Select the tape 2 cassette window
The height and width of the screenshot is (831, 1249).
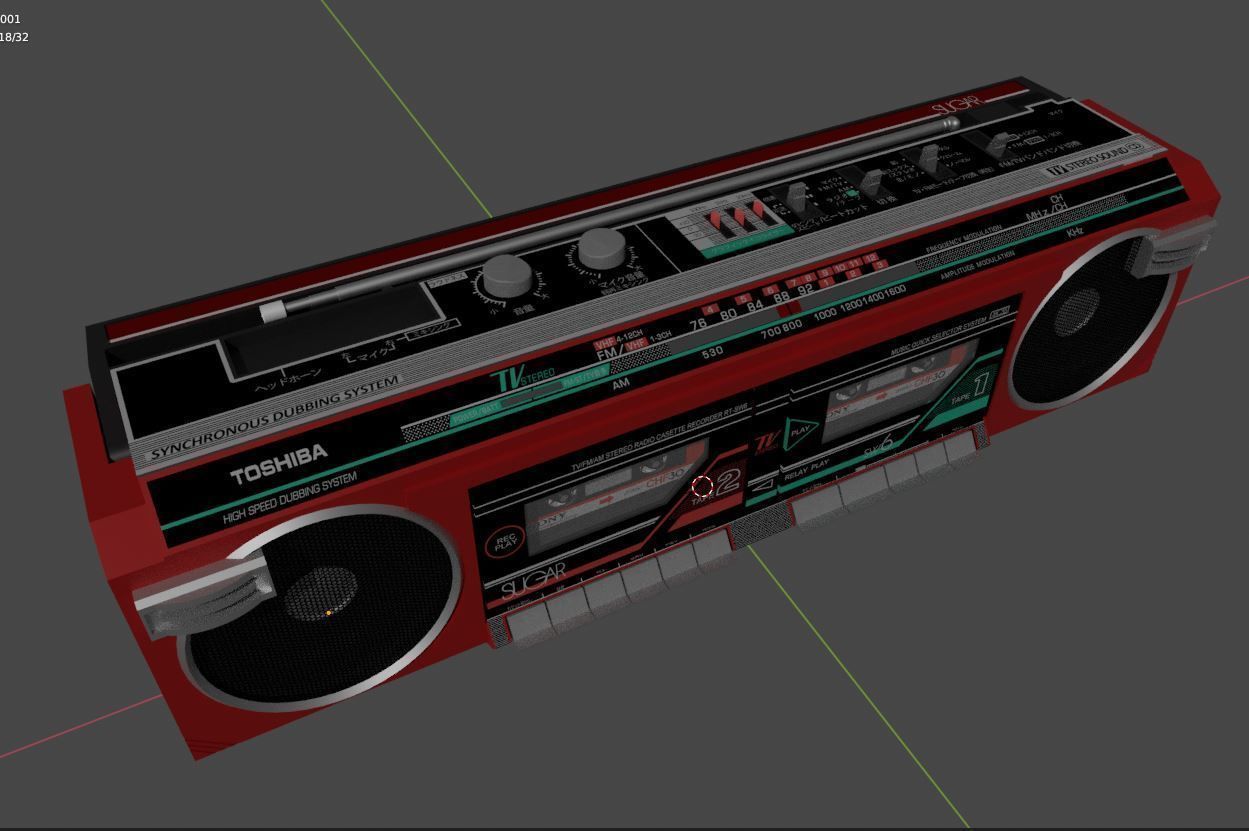617,497
